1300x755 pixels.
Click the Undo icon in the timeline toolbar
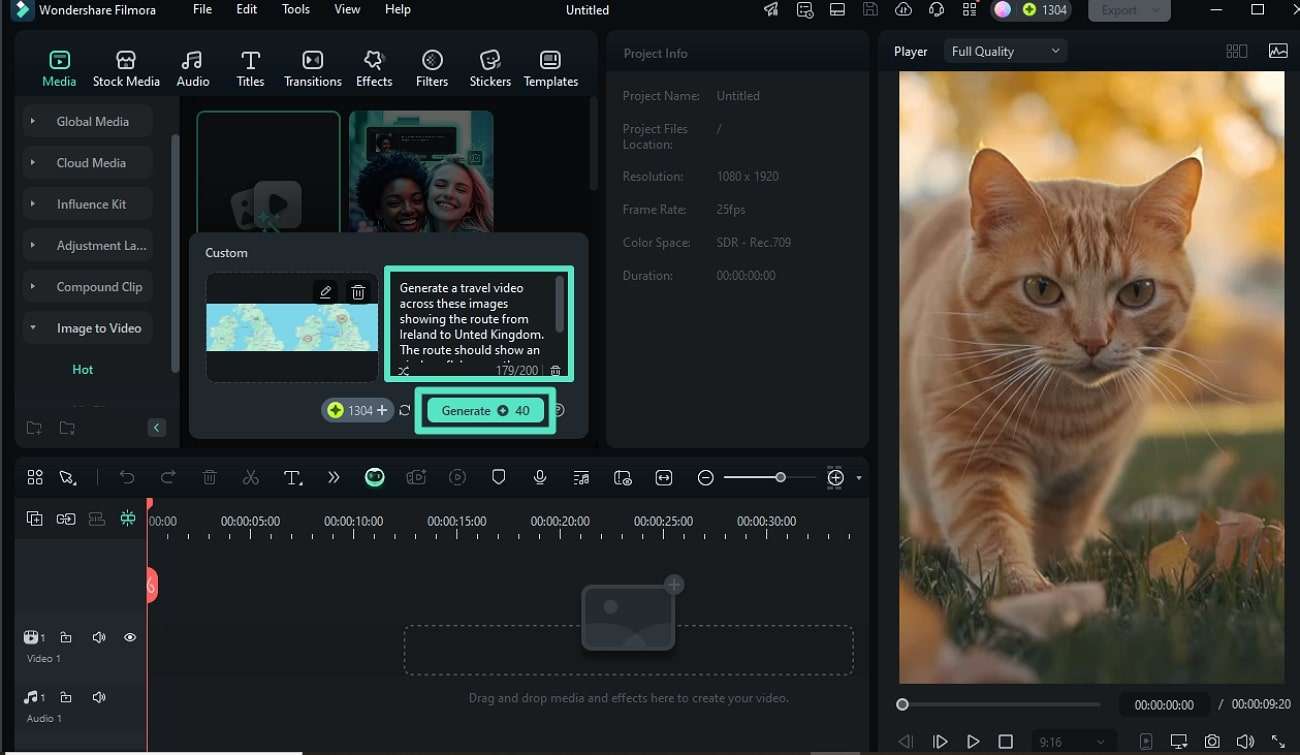tap(127, 478)
